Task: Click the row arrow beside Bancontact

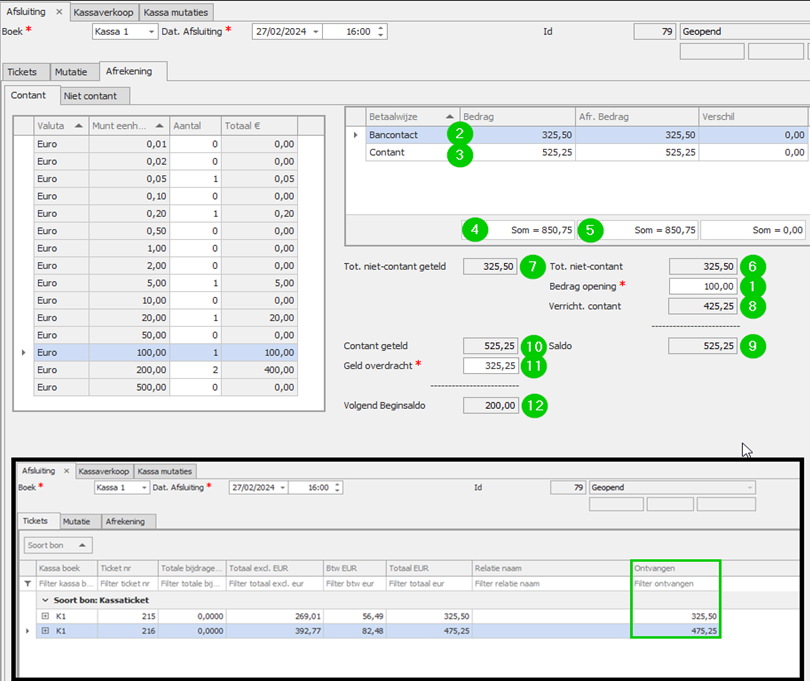Action: pos(355,135)
